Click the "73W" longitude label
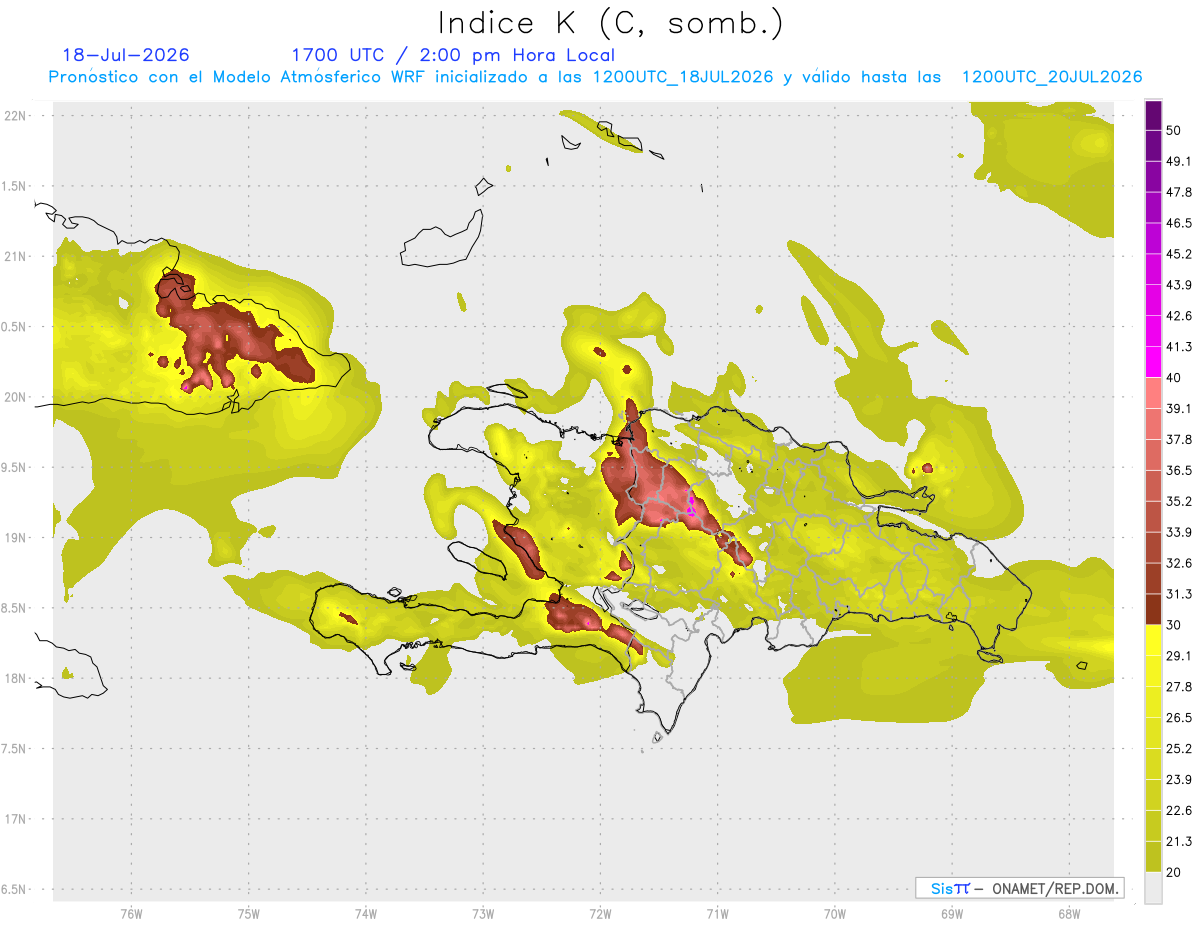The image size is (1200, 927). coord(483,913)
